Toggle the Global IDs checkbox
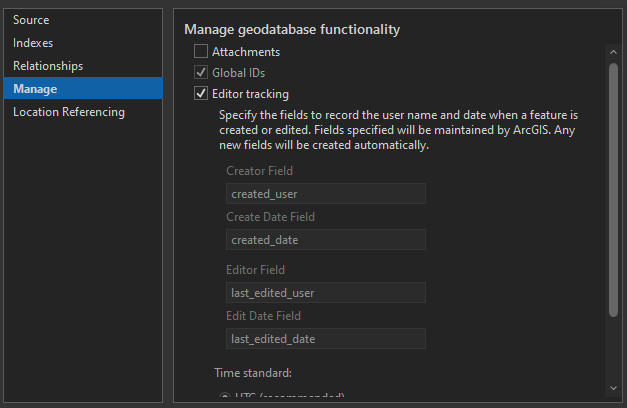Viewport: 627px width, 408px height. click(x=201, y=73)
